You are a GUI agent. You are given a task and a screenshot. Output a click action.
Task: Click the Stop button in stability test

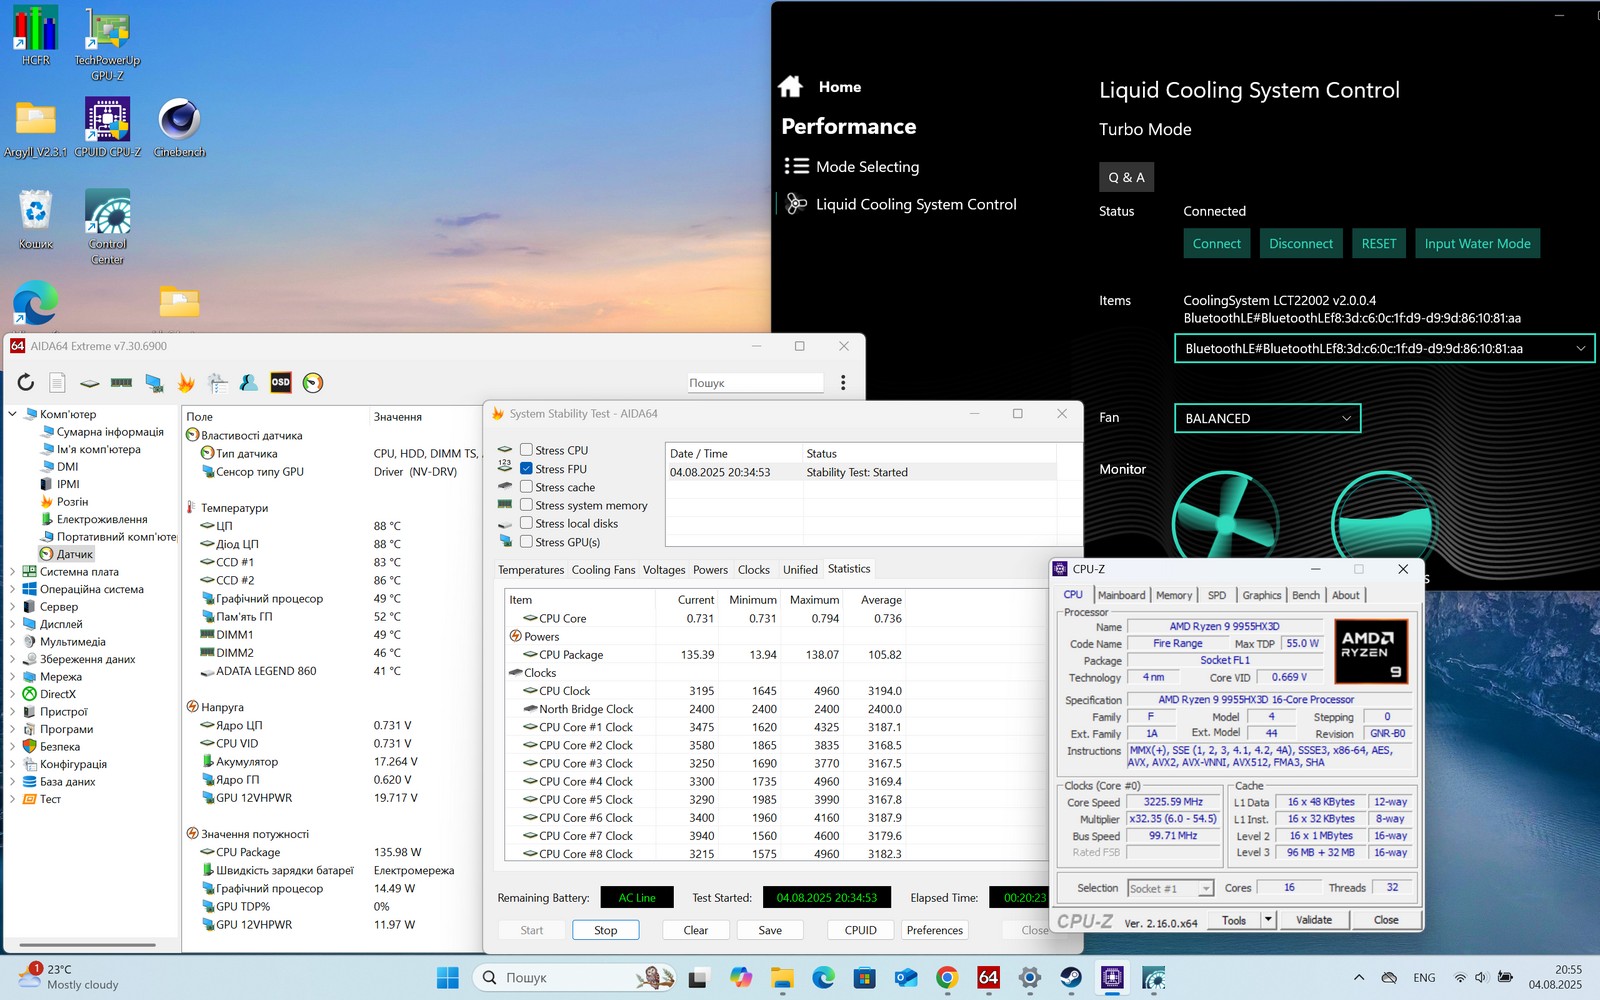tap(606, 930)
